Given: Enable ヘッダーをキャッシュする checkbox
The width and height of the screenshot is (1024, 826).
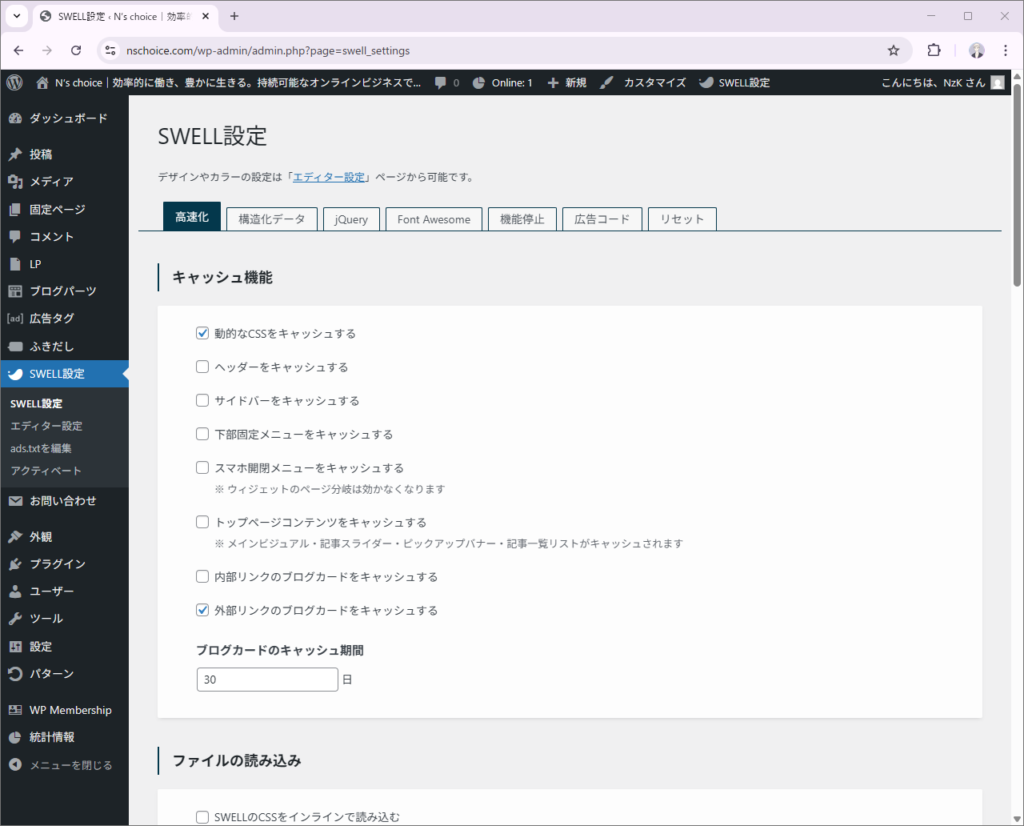Looking at the screenshot, I should pos(202,367).
